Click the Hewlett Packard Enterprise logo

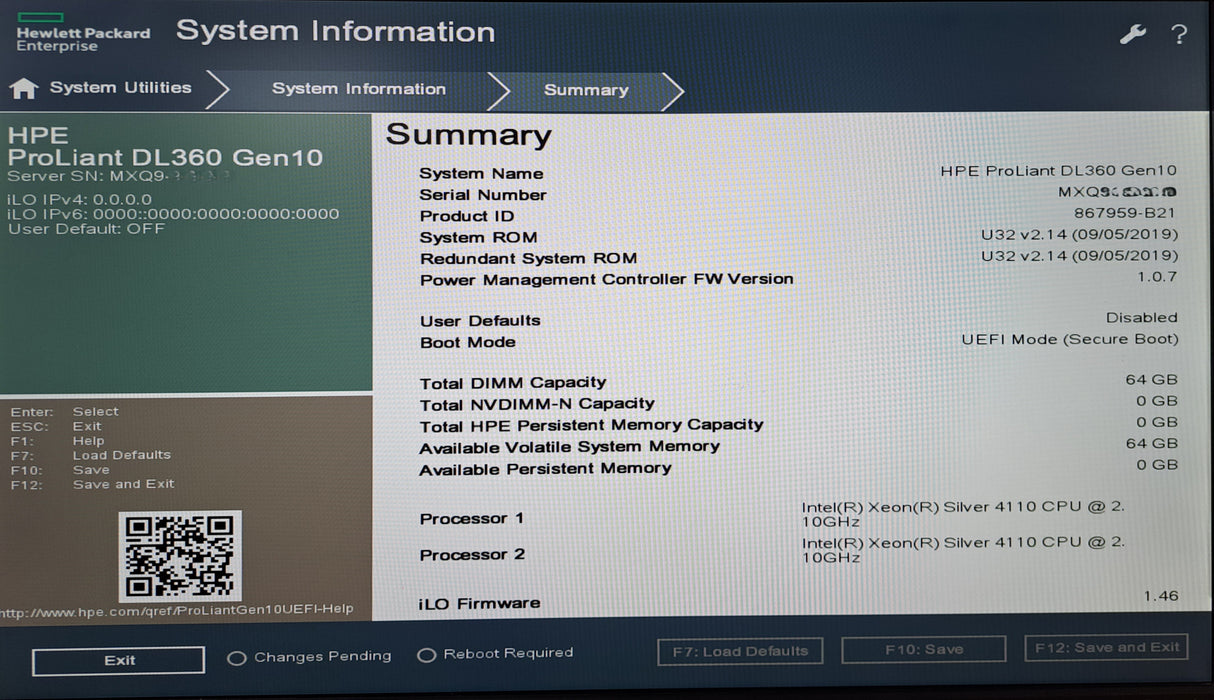coord(83,32)
